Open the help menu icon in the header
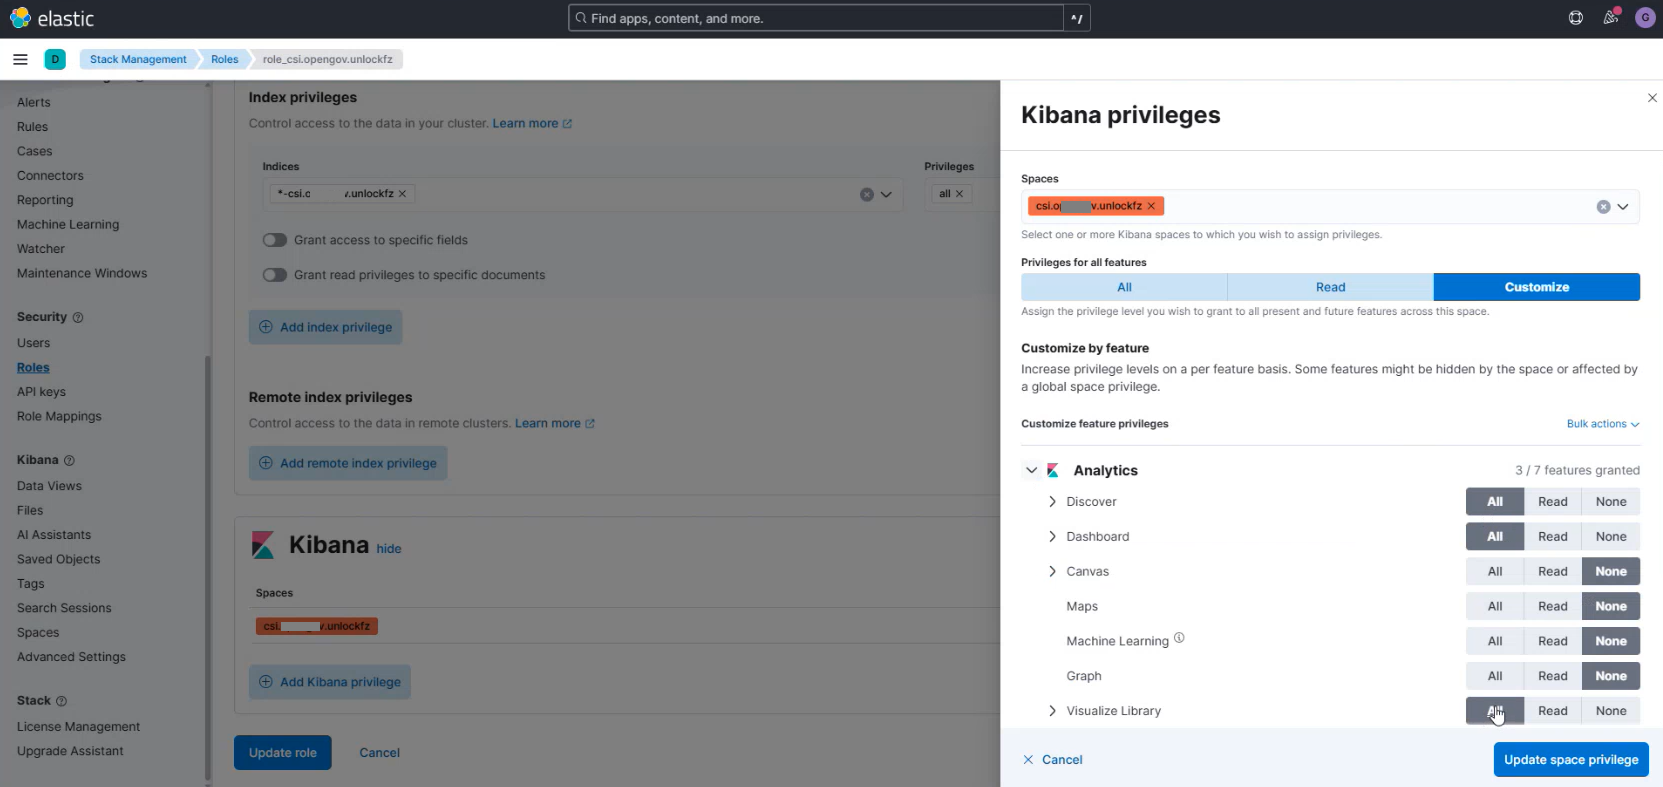1663x787 pixels. [x=1576, y=18]
